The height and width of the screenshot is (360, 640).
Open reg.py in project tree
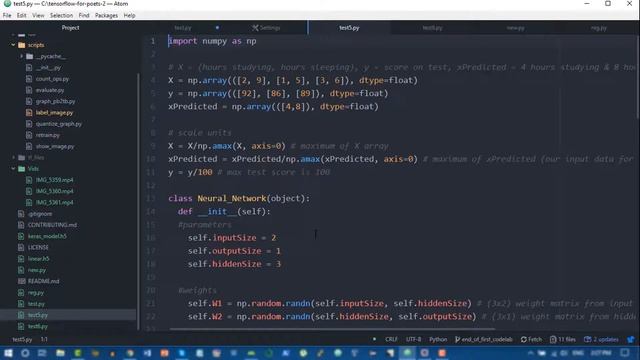point(36,293)
